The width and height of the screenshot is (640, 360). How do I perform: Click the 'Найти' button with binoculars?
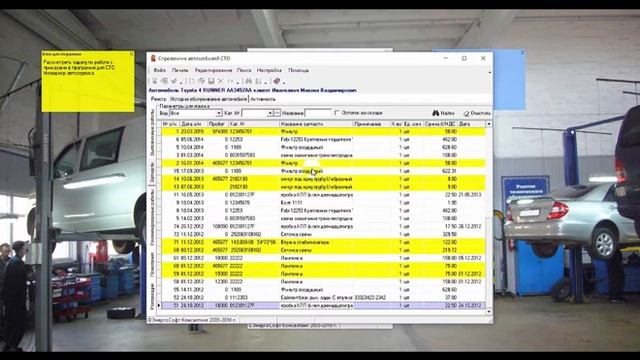point(443,113)
